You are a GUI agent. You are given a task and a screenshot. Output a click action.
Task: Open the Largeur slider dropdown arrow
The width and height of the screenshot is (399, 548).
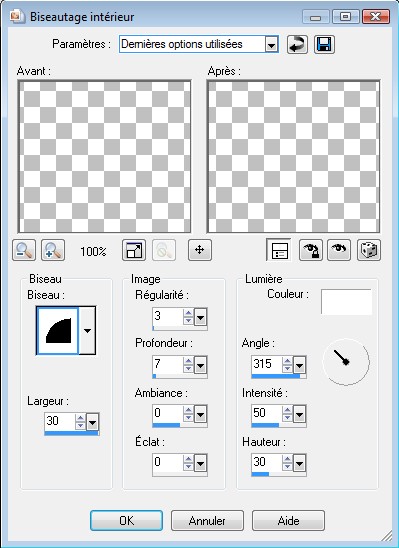pyautogui.click(x=93, y=423)
